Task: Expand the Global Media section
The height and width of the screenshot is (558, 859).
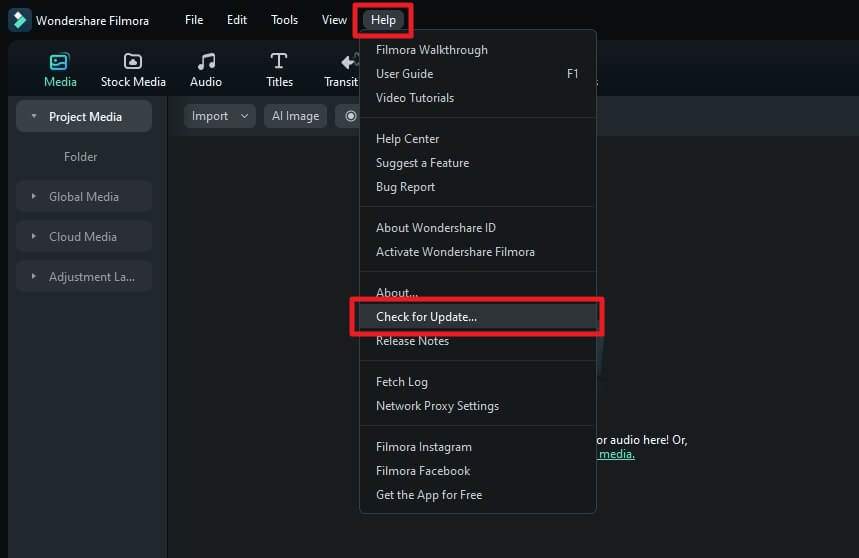Action: [34, 196]
